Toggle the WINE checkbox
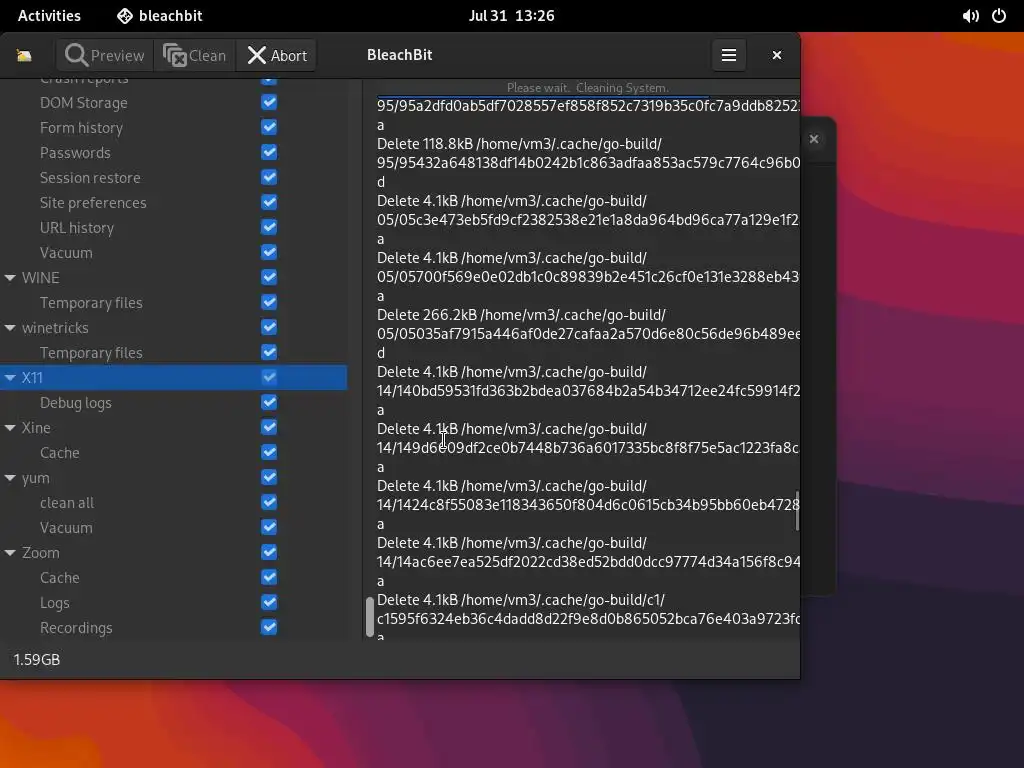Viewport: 1024px width, 768px height. tap(269, 278)
